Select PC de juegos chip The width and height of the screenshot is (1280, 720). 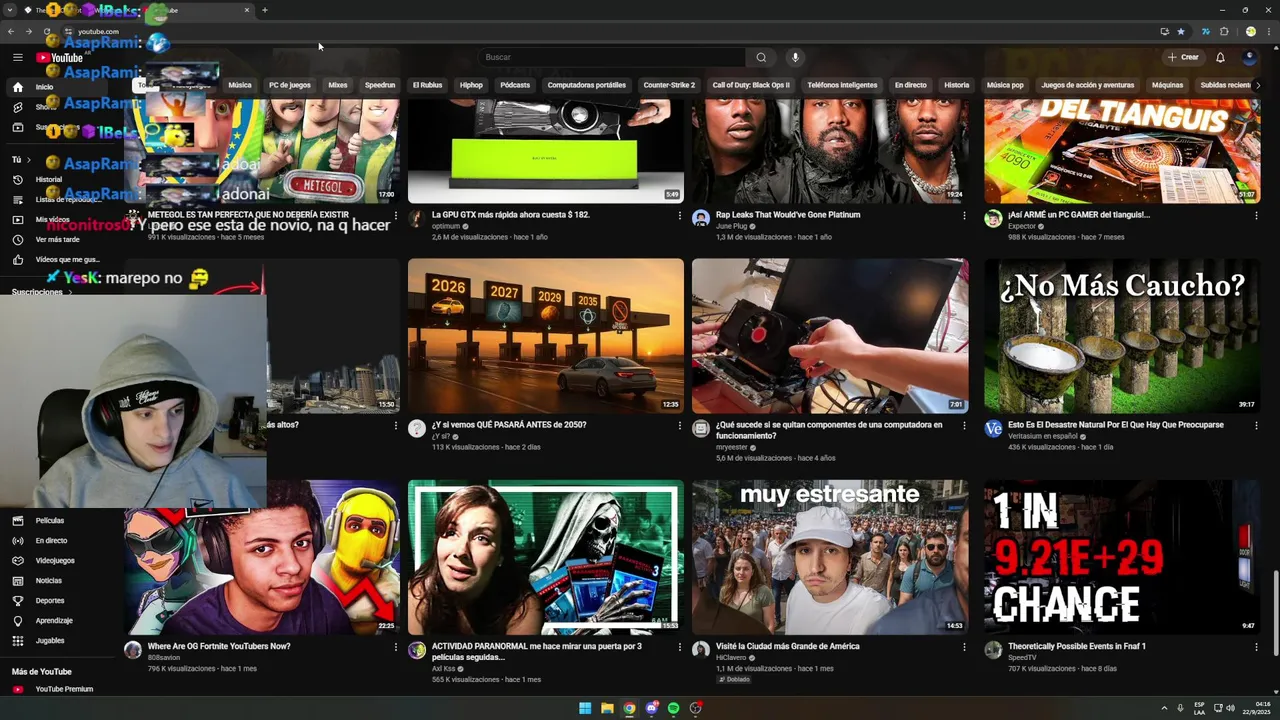click(x=289, y=85)
